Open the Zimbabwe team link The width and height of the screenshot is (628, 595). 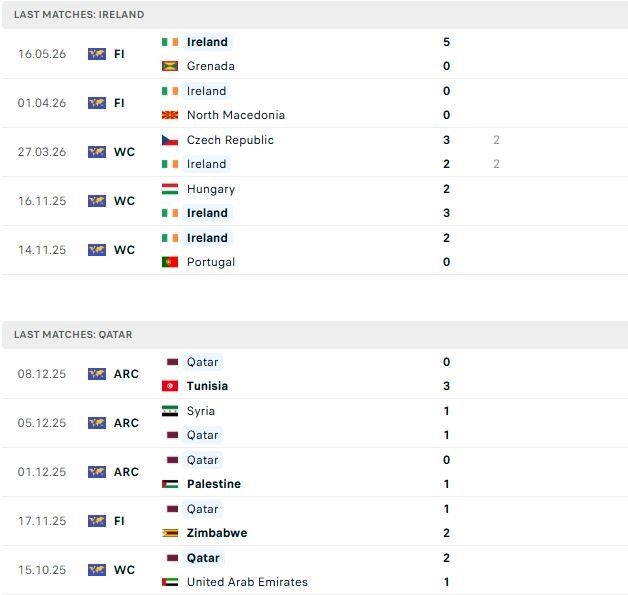point(217,533)
